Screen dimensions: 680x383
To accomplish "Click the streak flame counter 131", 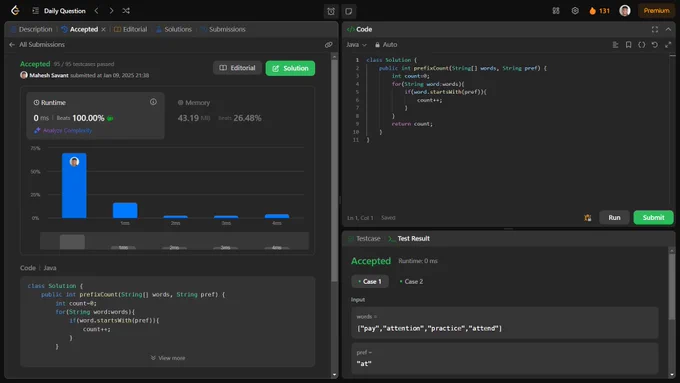I will click(x=599, y=11).
